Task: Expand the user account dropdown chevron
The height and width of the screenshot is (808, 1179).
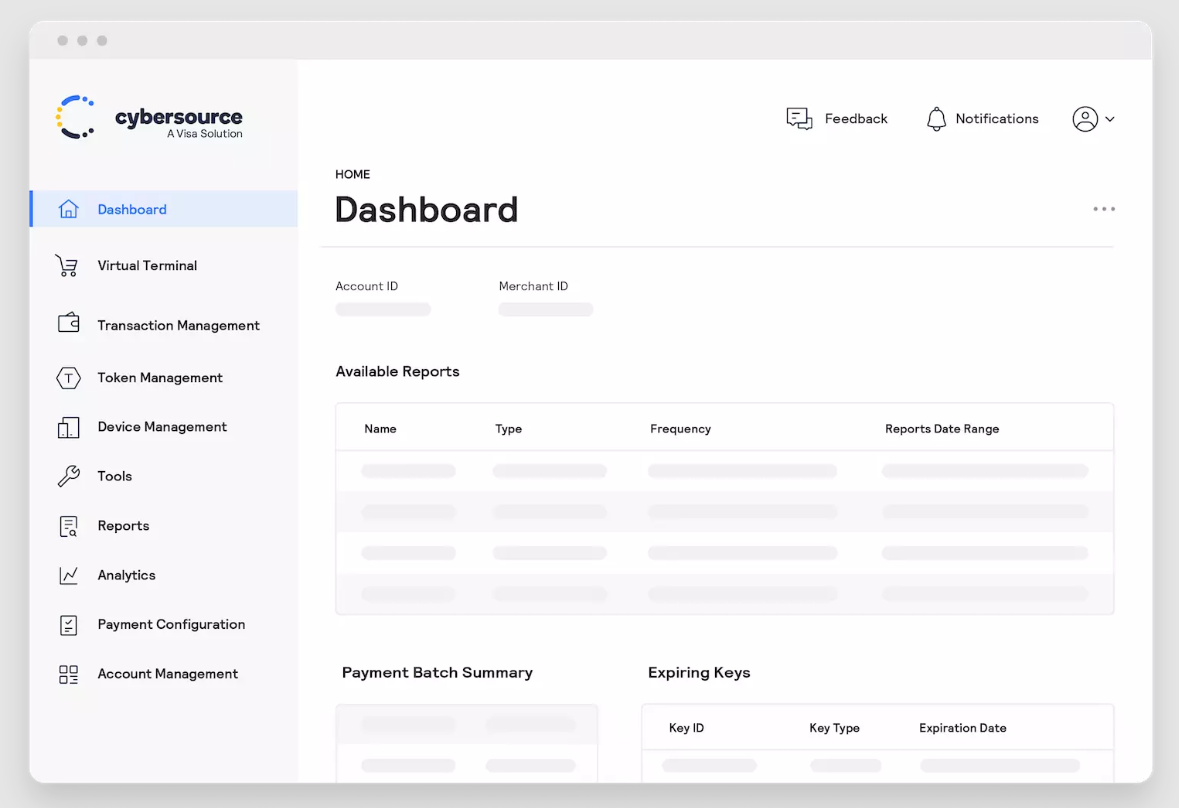Action: pos(1110,119)
